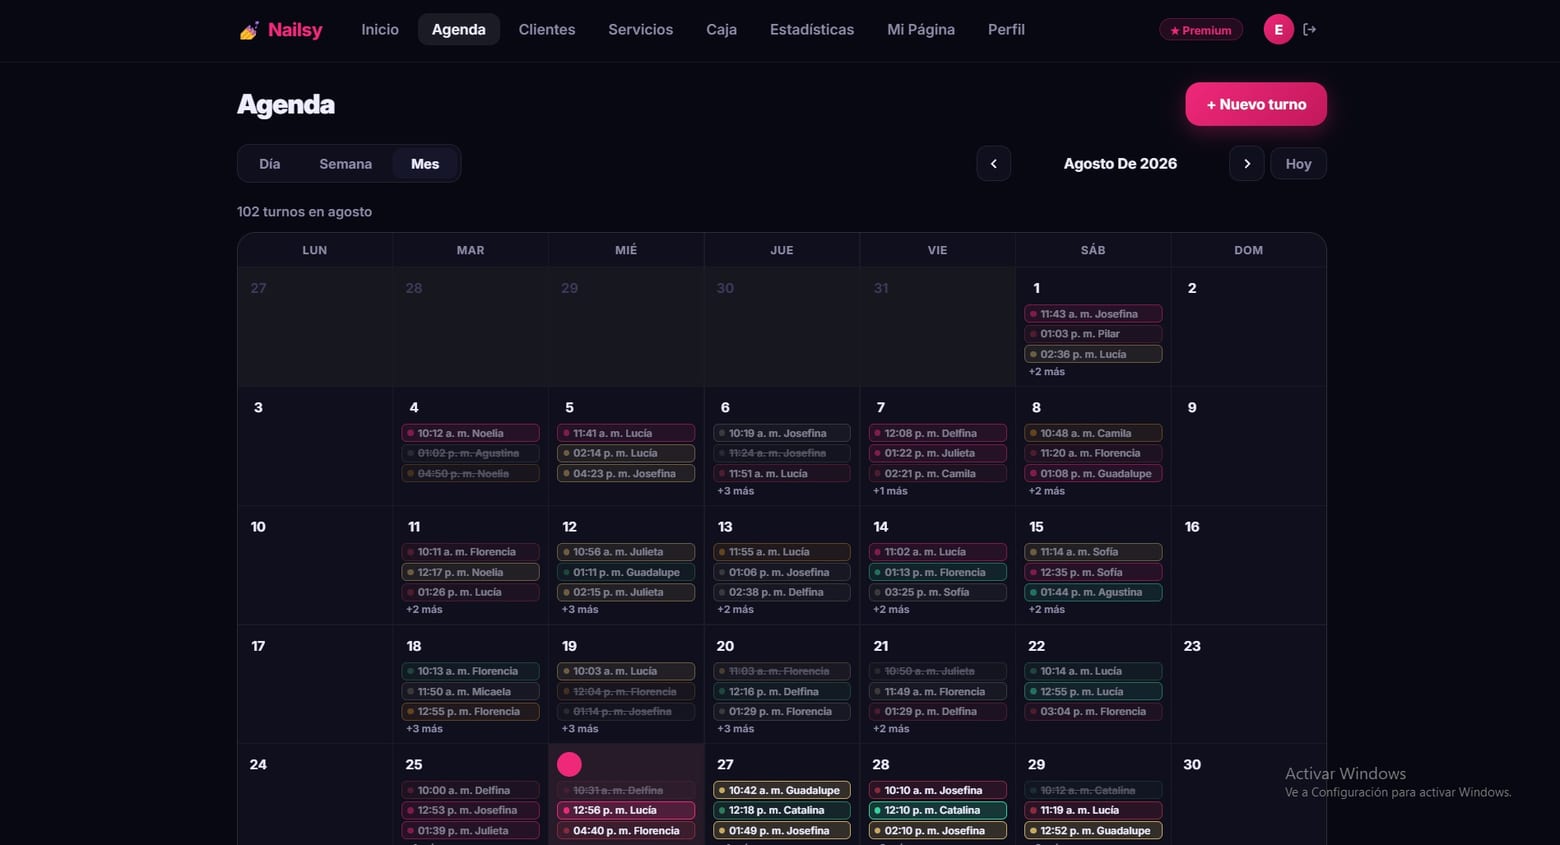The width and height of the screenshot is (1560, 845).
Task: Select the Mes view tab
Action: (425, 164)
